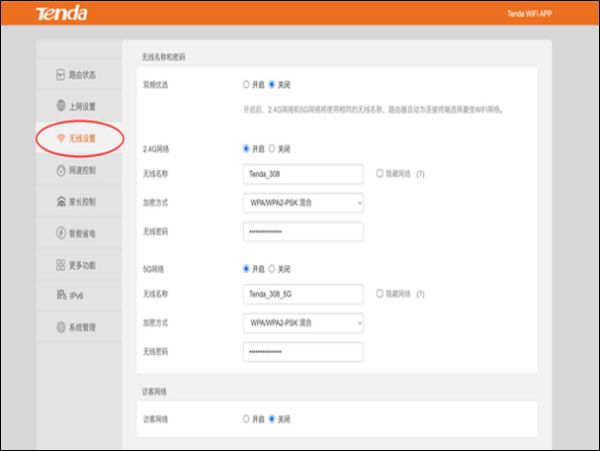This screenshot has height=451, width=600.
Task: Click the 无线设置 WiFi icon
Action: click(61, 138)
